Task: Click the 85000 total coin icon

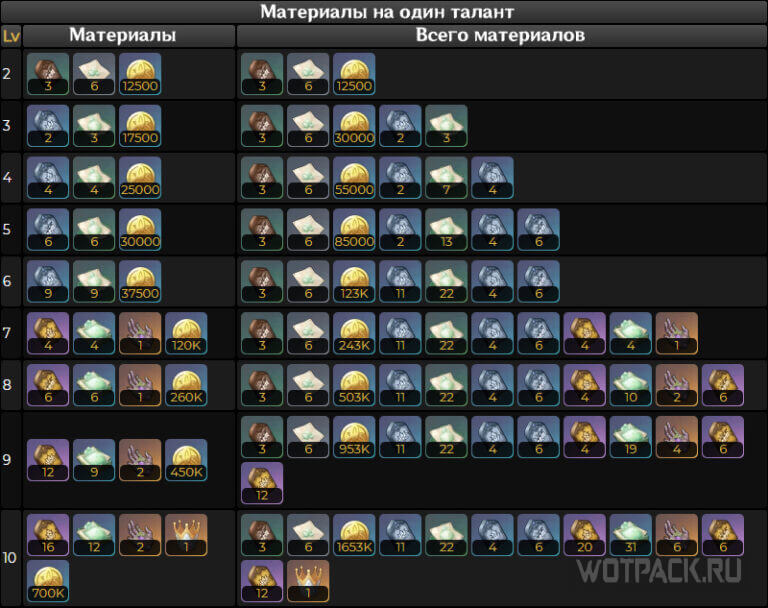Action: [354, 229]
